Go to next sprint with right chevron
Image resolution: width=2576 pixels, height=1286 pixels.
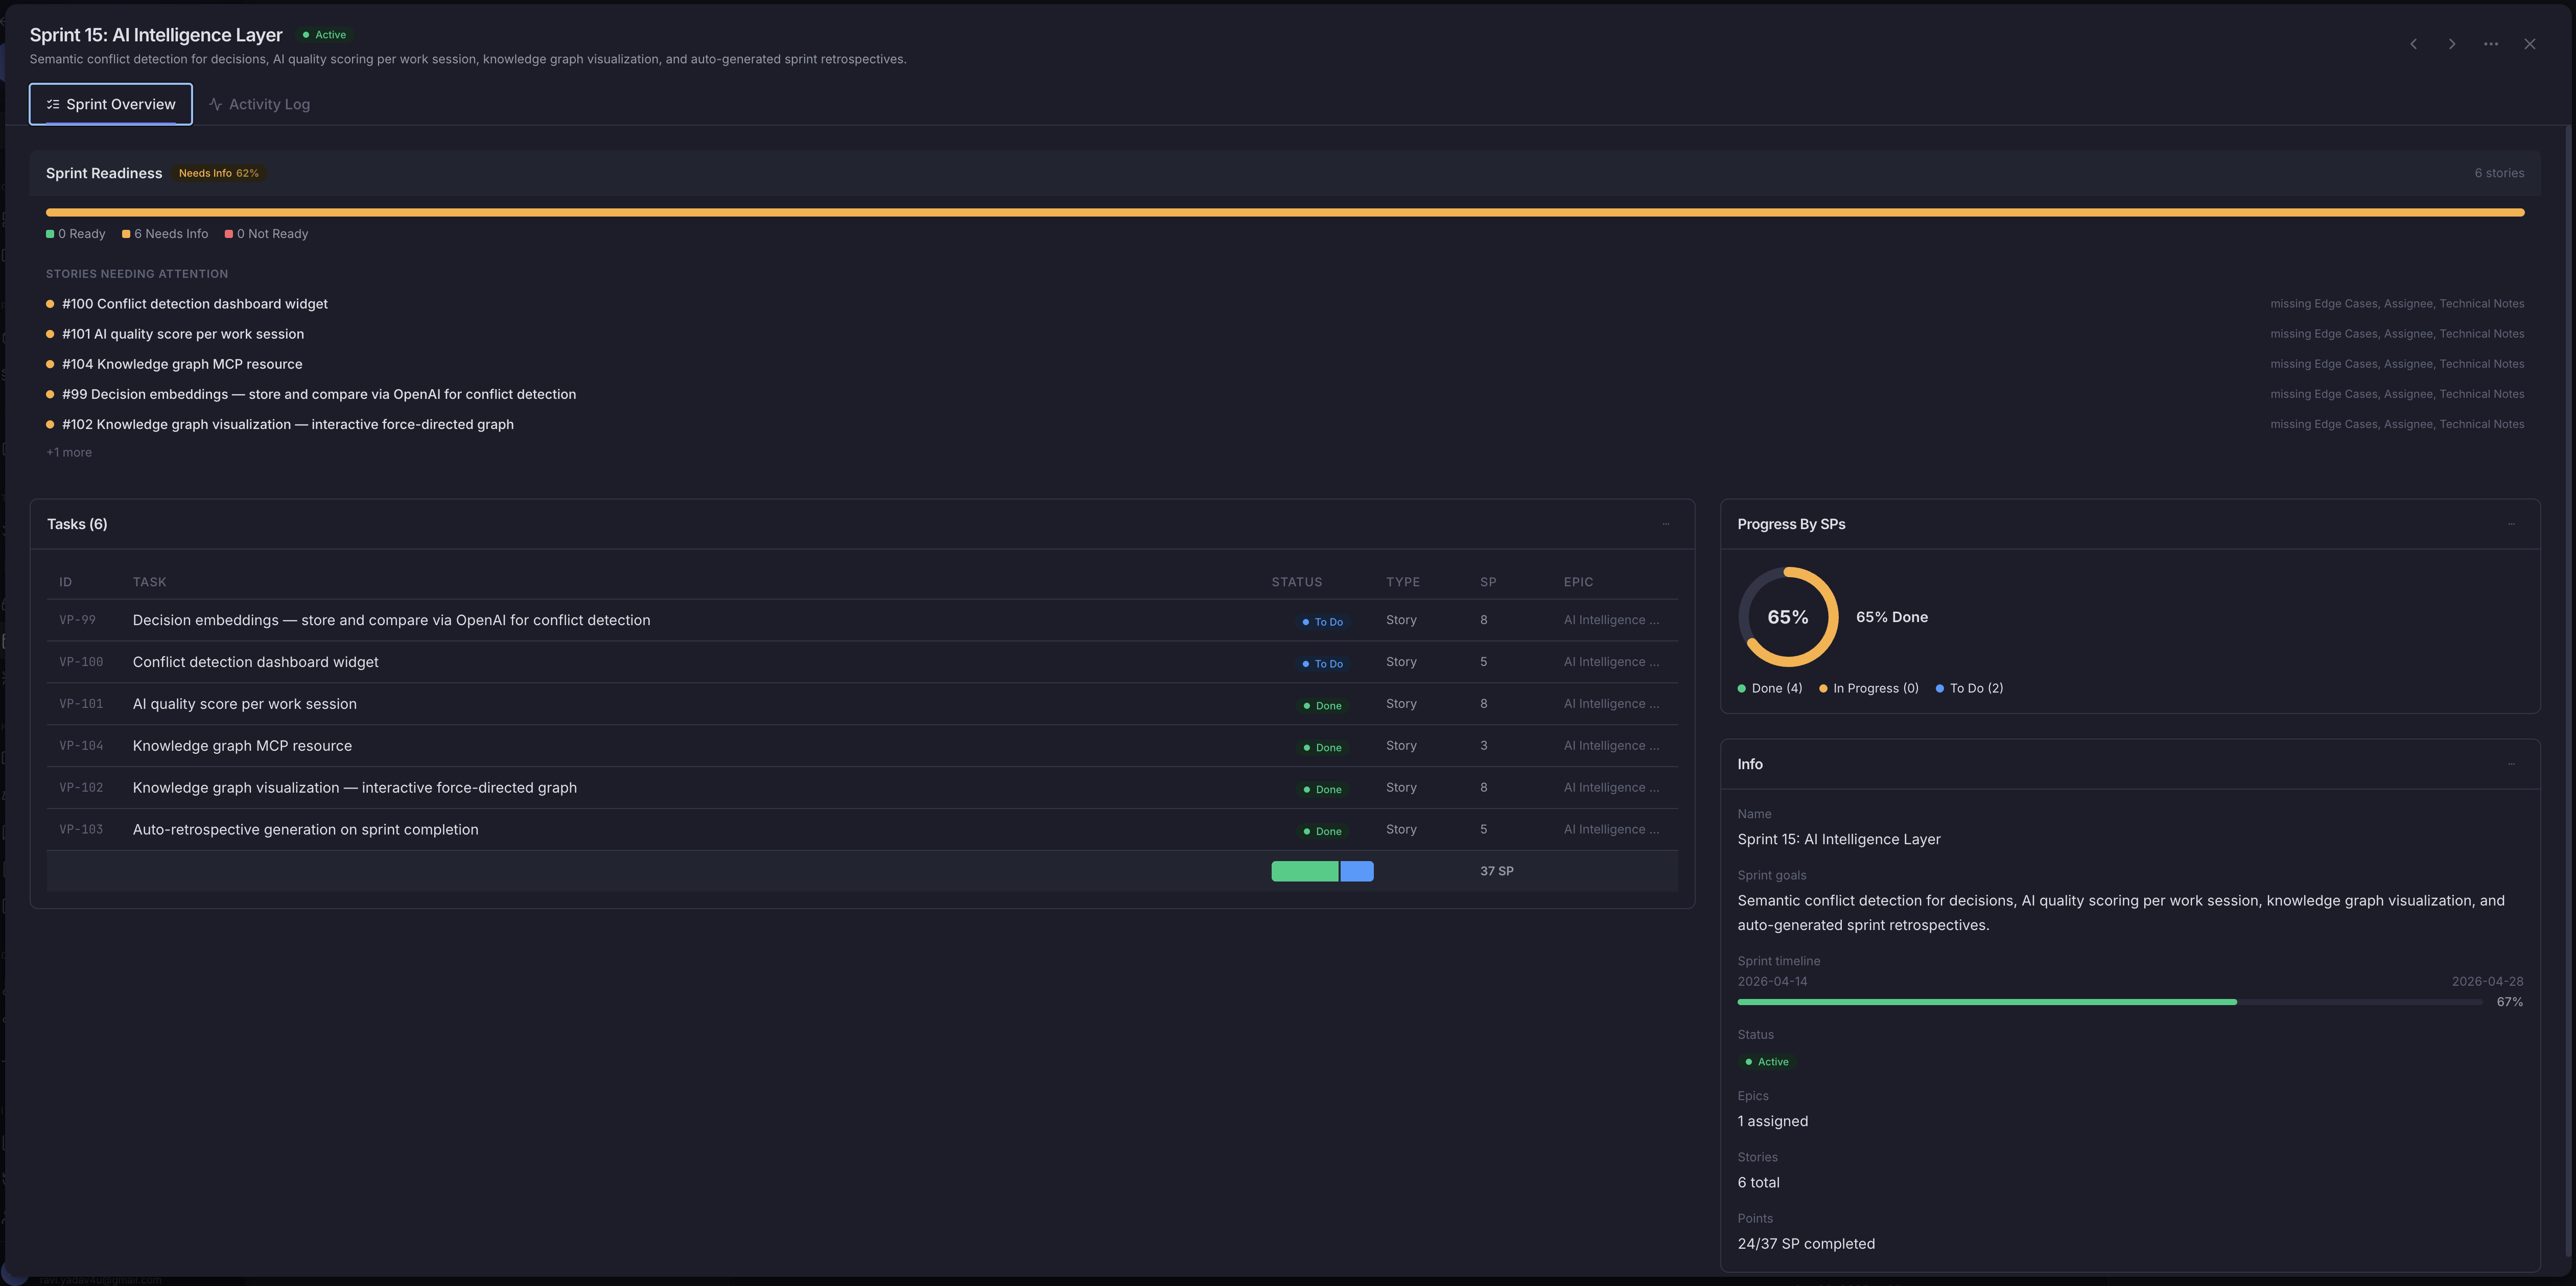(2452, 44)
